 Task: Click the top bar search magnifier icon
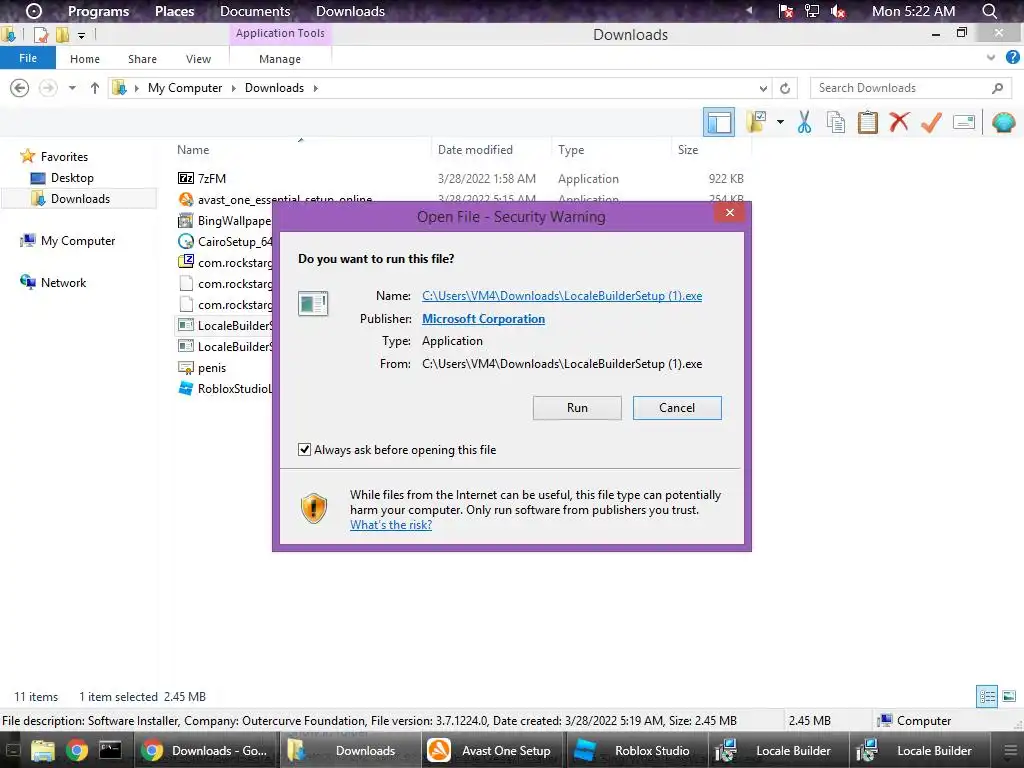(989, 11)
